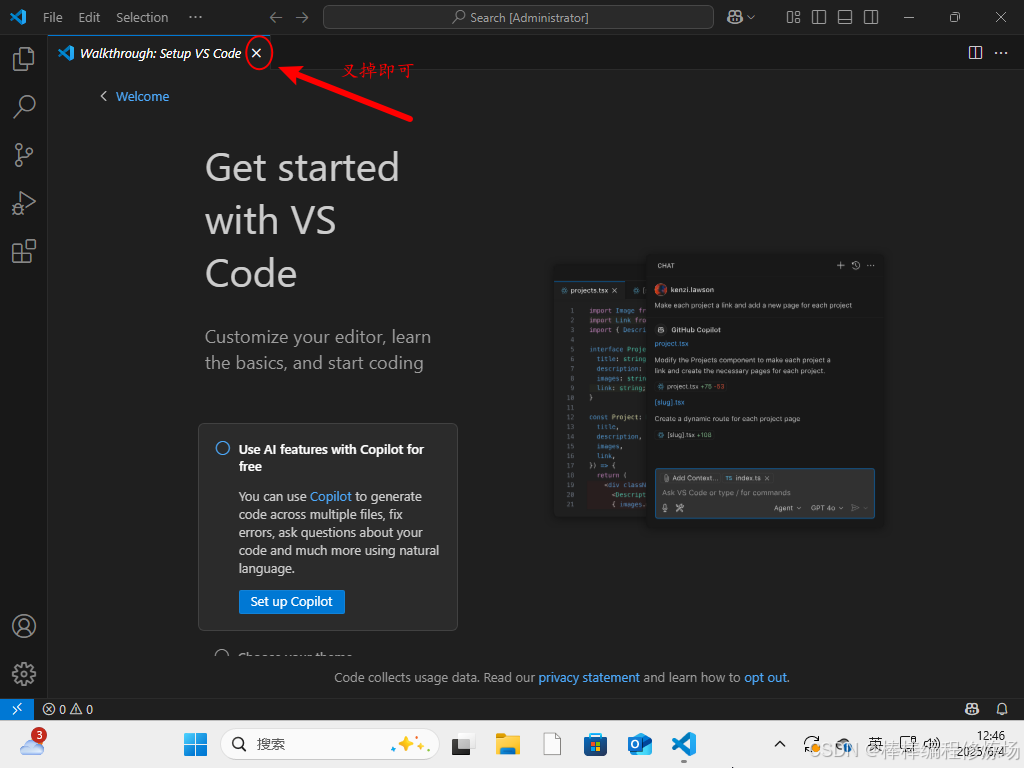Screen dimensions: 1024x768
Task: Select the Walkthrough: Setup VS Code tab
Action: pos(160,53)
